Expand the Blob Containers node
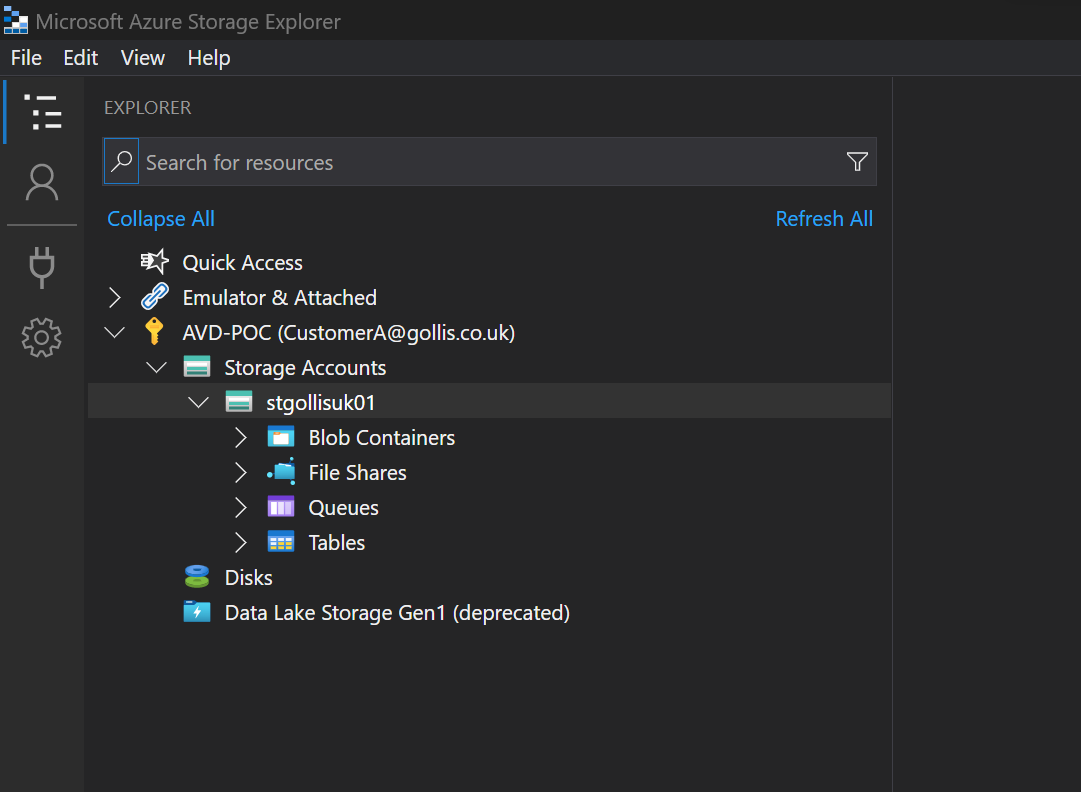Viewport: 1081px width, 792px height. click(240, 438)
